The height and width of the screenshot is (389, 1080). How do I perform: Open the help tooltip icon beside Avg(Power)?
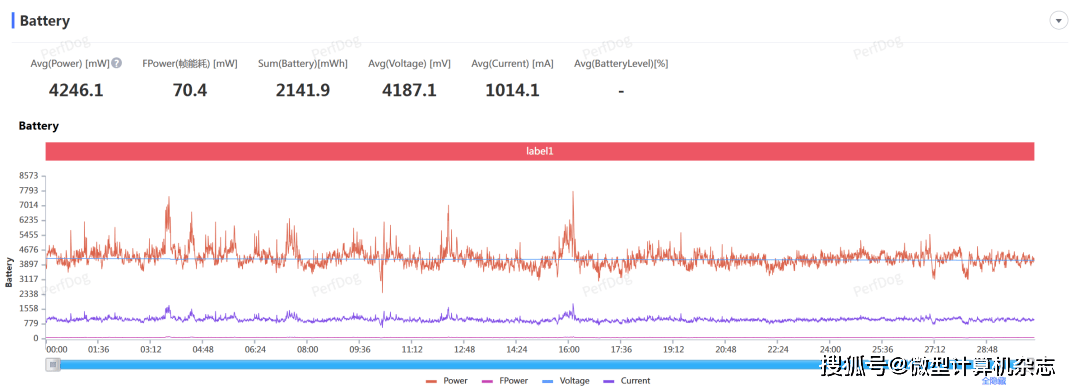point(117,63)
